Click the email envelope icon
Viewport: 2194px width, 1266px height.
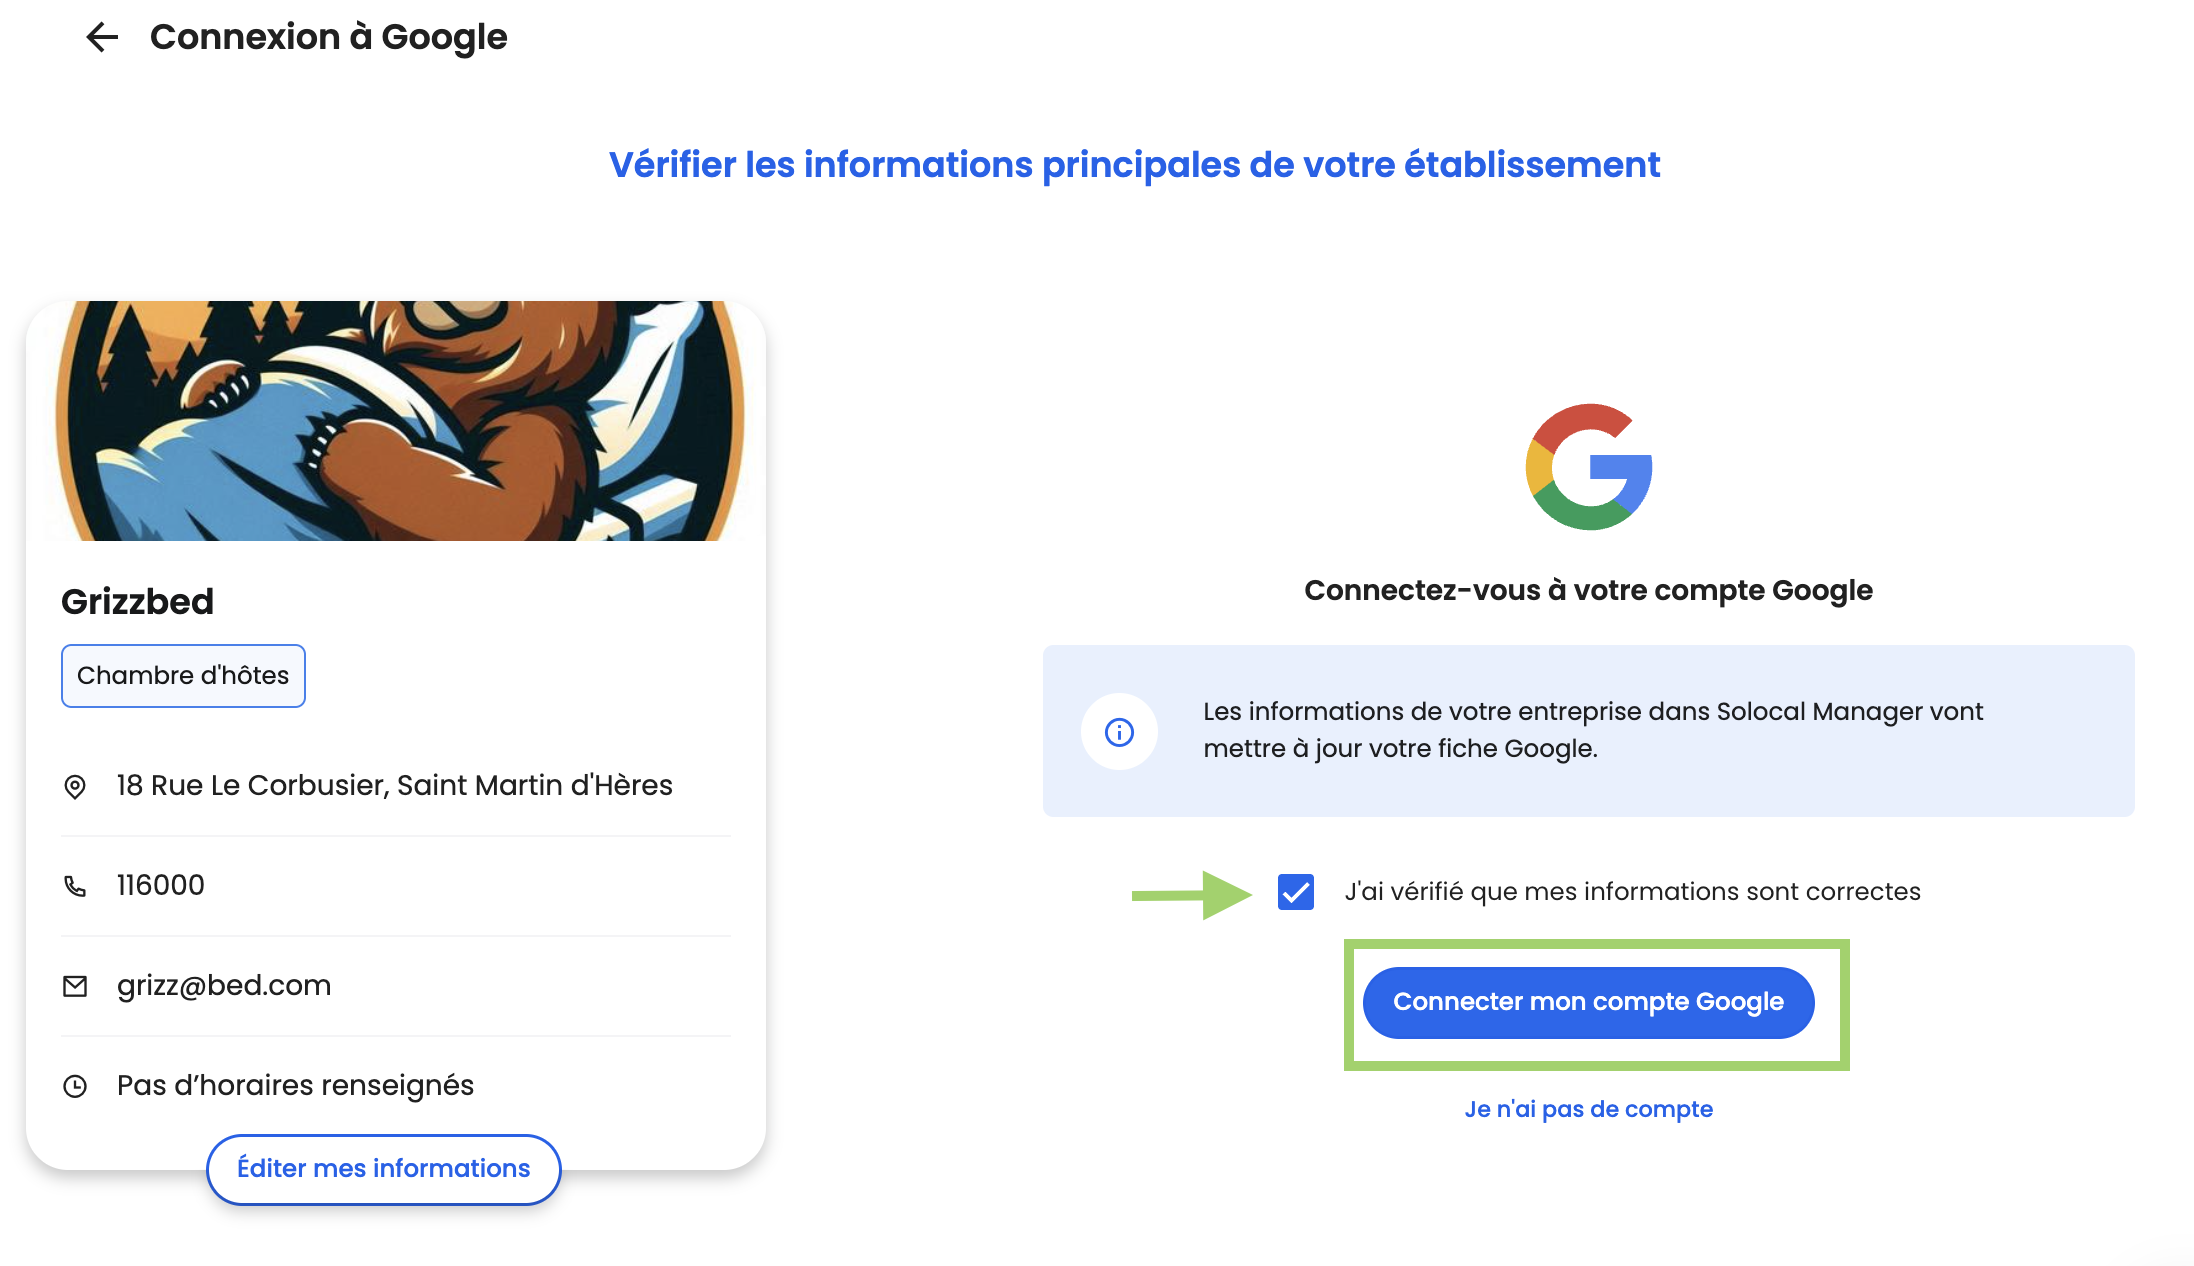coord(75,987)
